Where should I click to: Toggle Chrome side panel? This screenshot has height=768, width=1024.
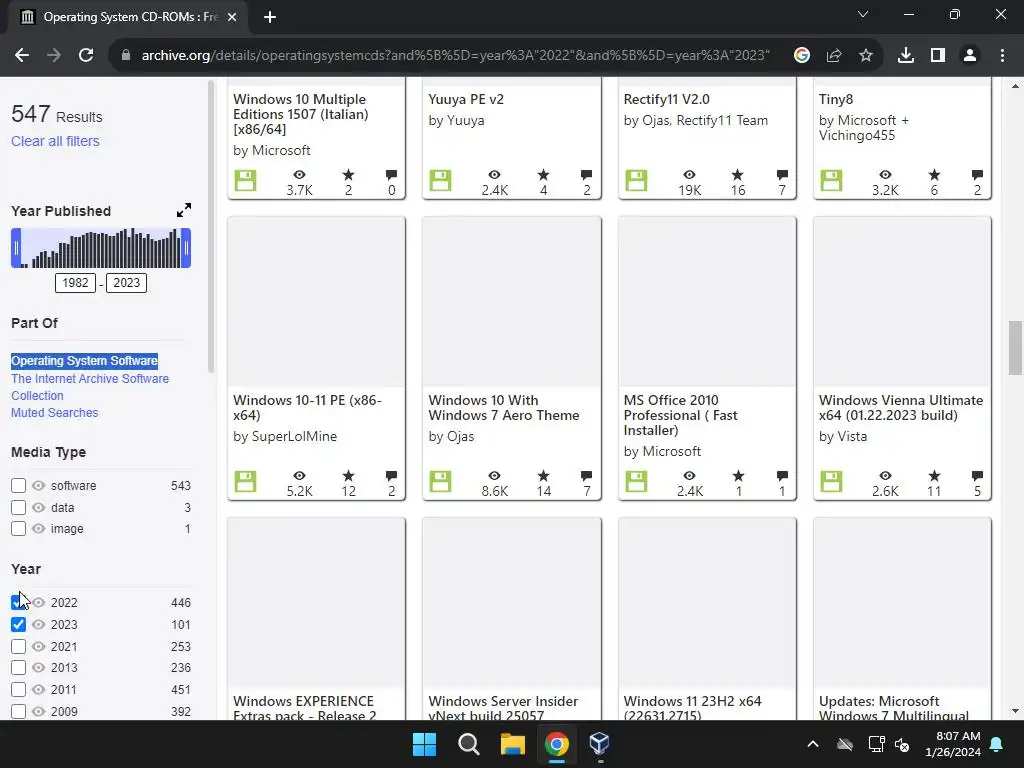coord(938,56)
